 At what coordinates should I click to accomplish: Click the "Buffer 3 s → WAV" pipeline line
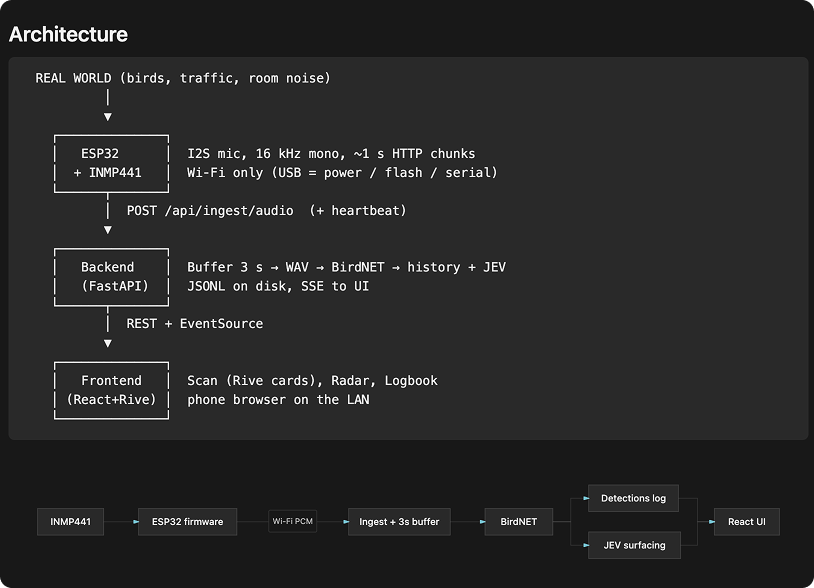346,267
